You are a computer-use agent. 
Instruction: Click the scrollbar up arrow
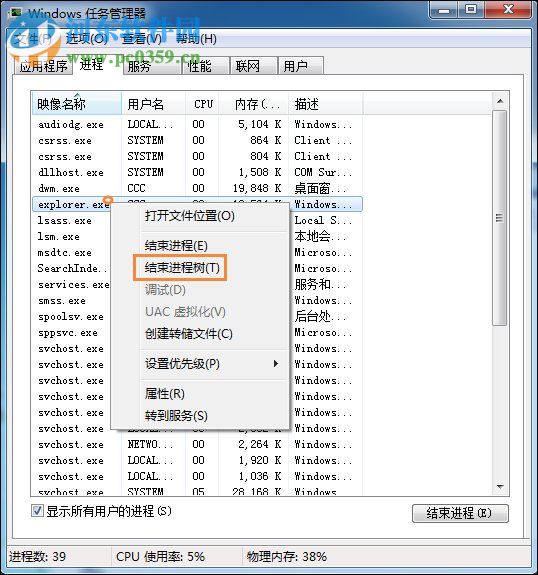pyautogui.click(x=500, y=101)
